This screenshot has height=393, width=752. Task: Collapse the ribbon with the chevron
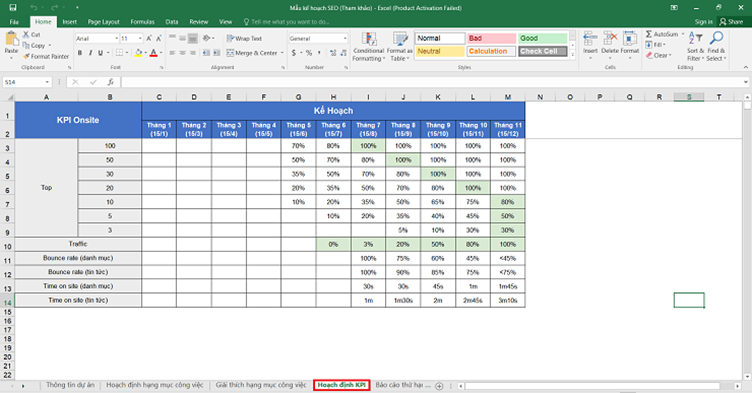pyautogui.click(x=746, y=67)
